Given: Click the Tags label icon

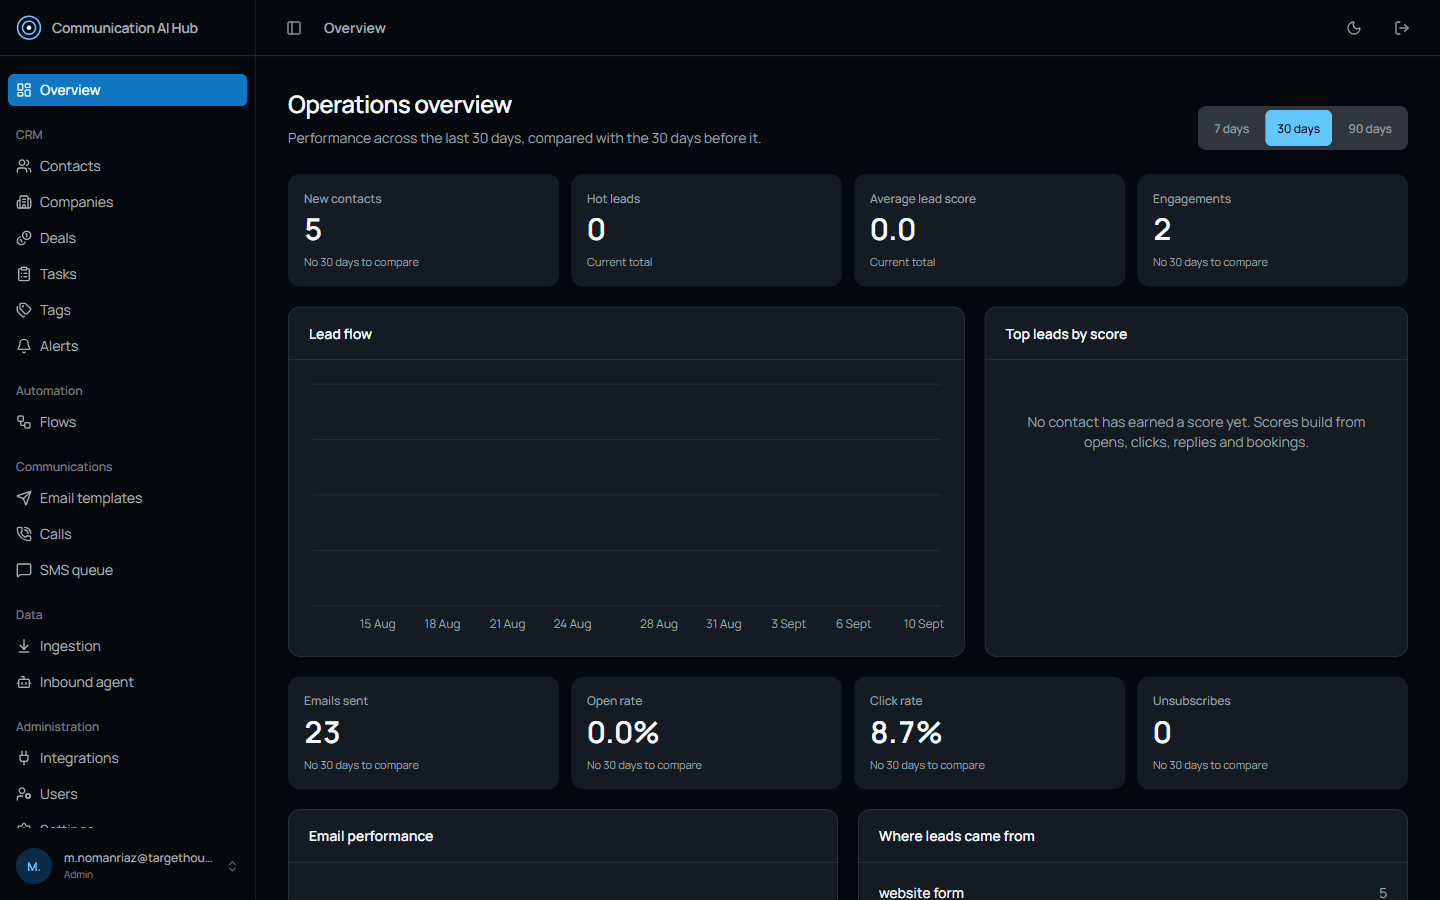Looking at the screenshot, I should point(24,310).
